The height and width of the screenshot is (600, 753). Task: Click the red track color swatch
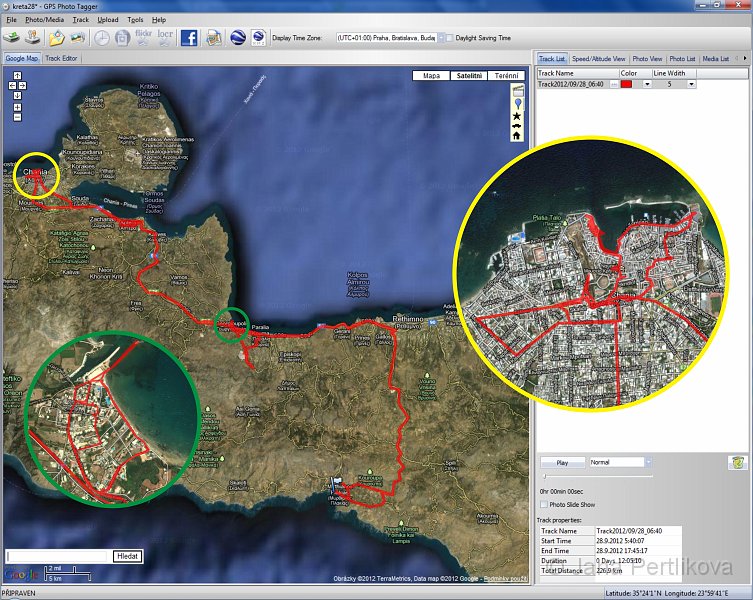click(x=626, y=84)
